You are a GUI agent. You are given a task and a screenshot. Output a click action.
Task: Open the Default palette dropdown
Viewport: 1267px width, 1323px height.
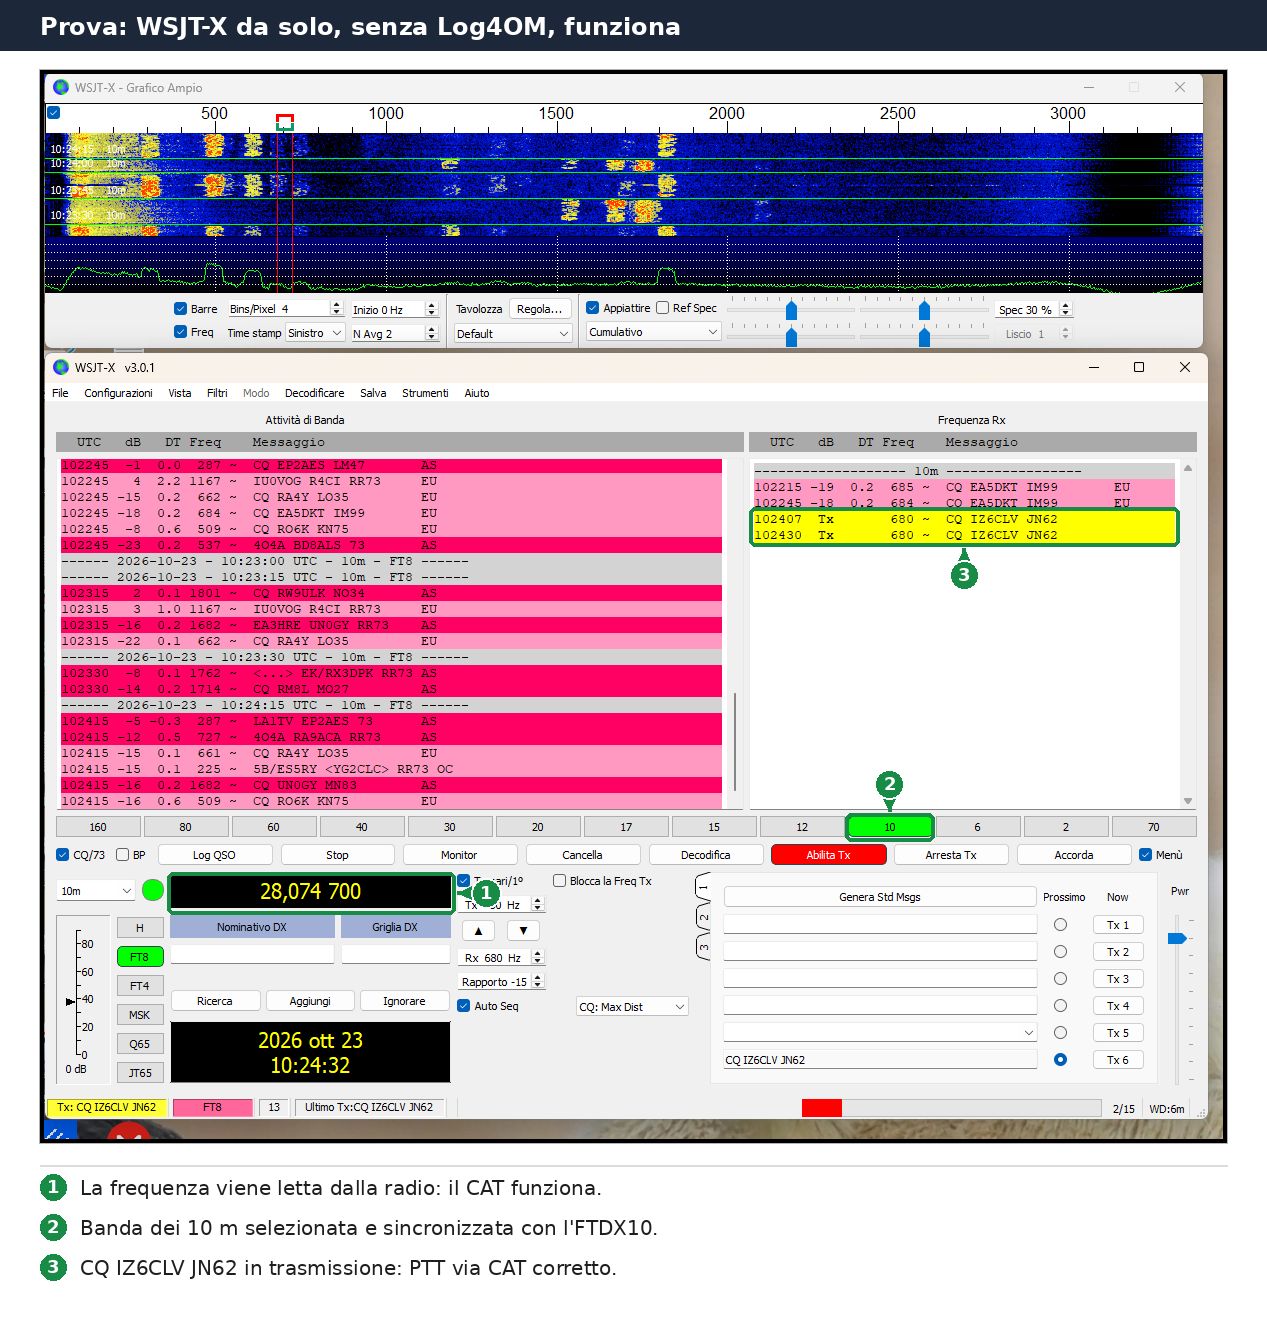[x=513, y=334]
